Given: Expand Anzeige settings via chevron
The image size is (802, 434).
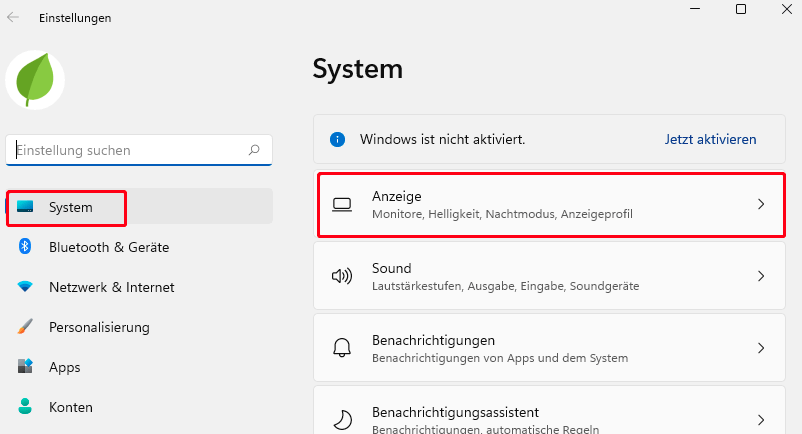Looking at the screenshot, I should click(761, 204).
